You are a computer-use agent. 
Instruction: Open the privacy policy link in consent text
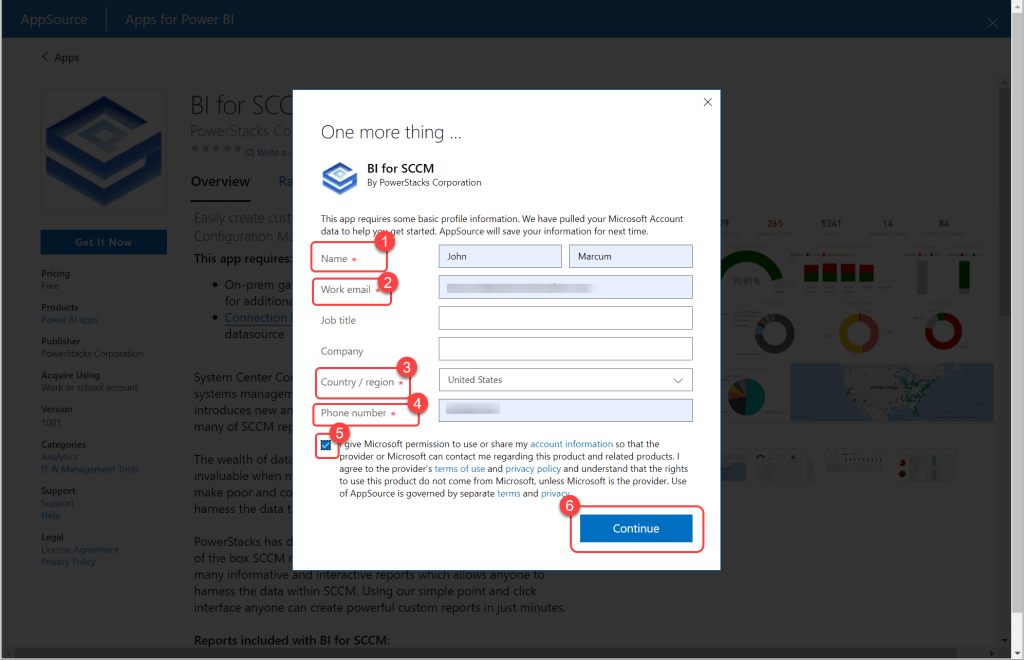point(533,469)
